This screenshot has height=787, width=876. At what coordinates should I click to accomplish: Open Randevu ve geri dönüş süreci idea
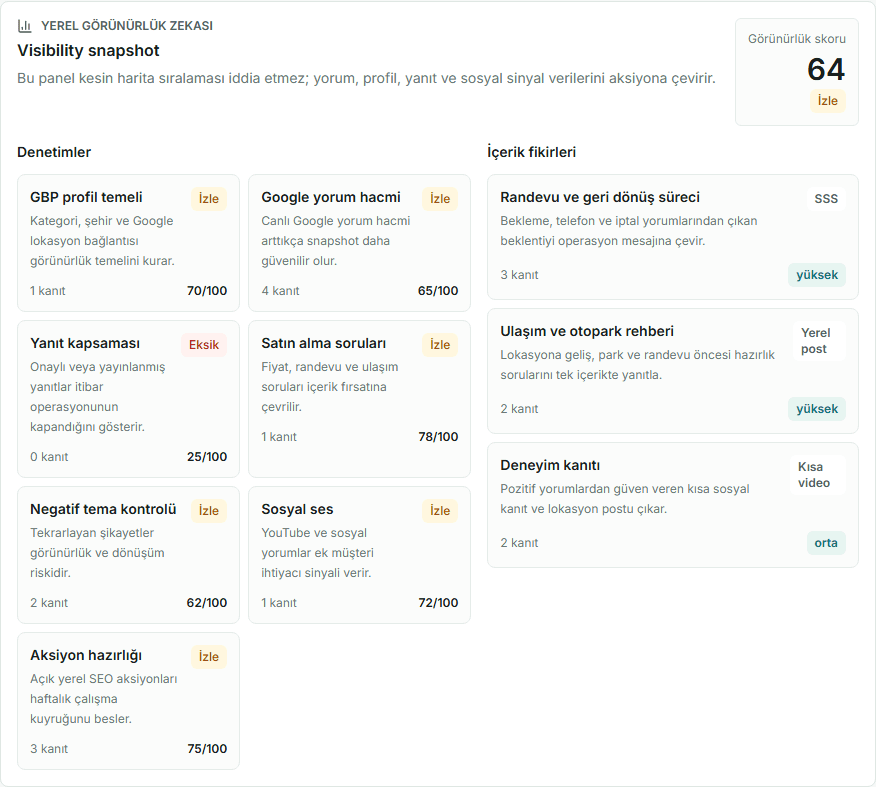(600, 197)
